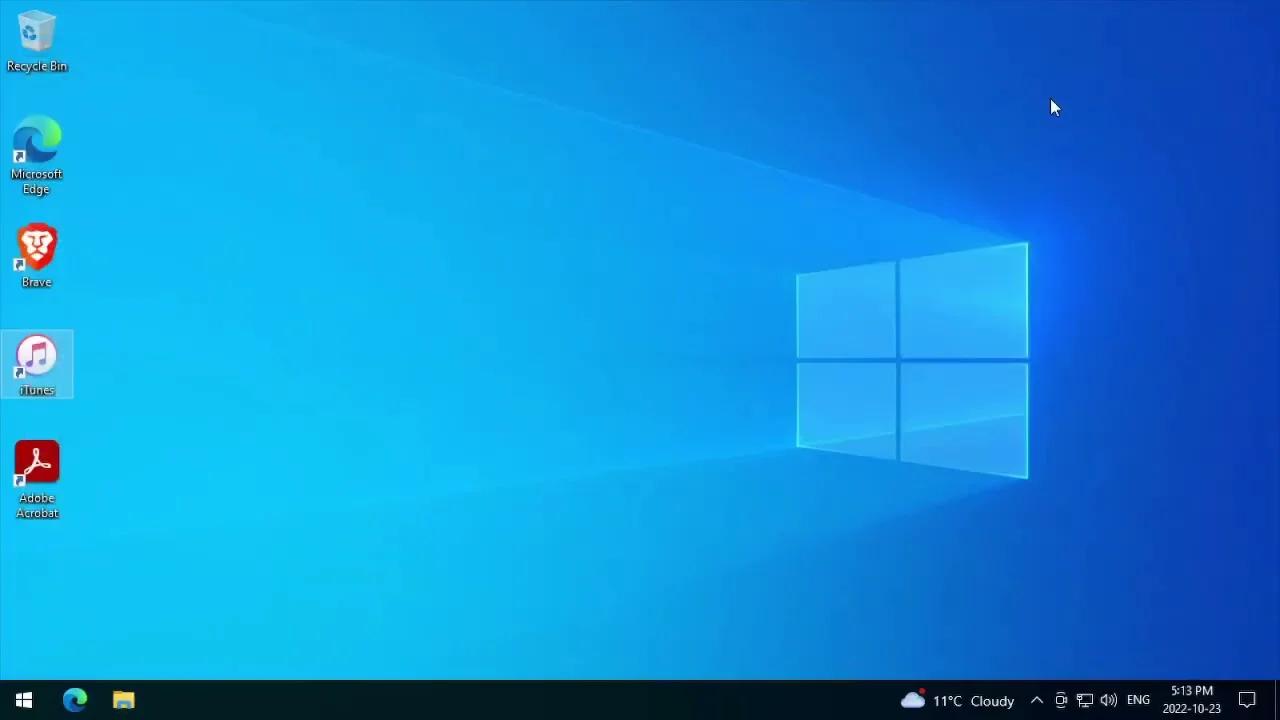Open the network status tray icon
This screenshot has width=1280, height=720.
click(1084, 700)
